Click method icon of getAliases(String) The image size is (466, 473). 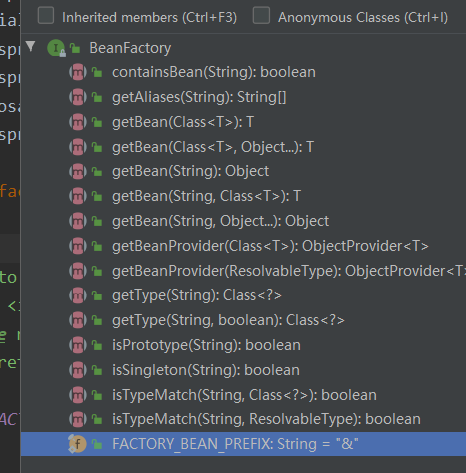point(78,97)
